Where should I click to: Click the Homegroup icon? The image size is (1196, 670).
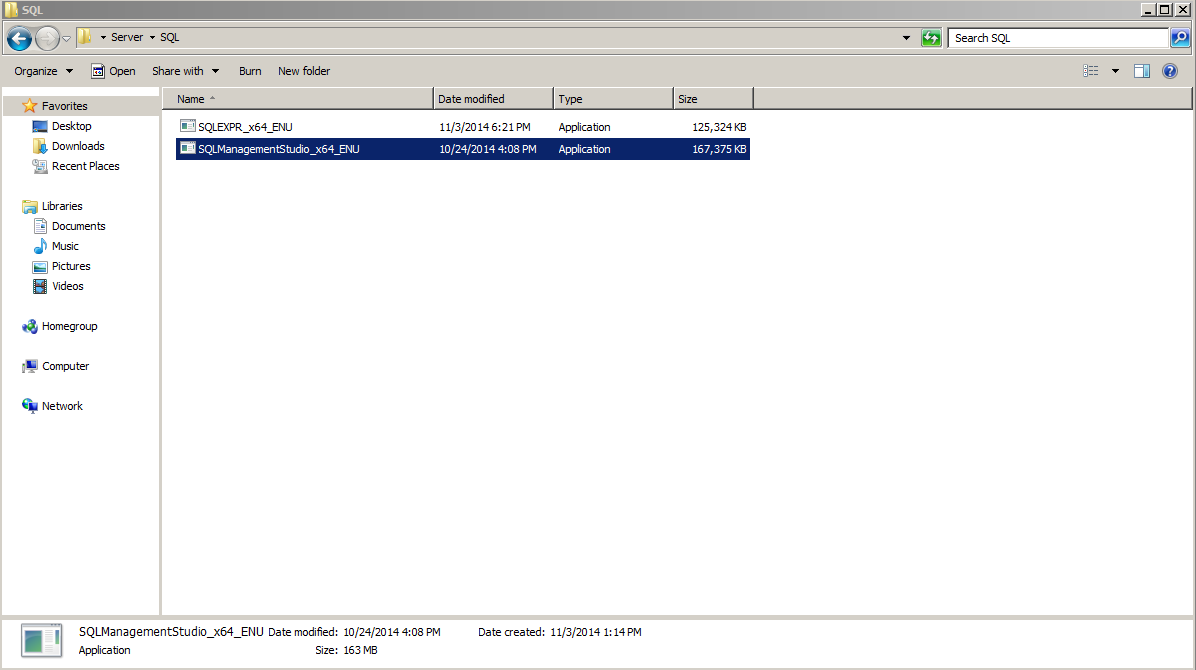click(30, 326)
